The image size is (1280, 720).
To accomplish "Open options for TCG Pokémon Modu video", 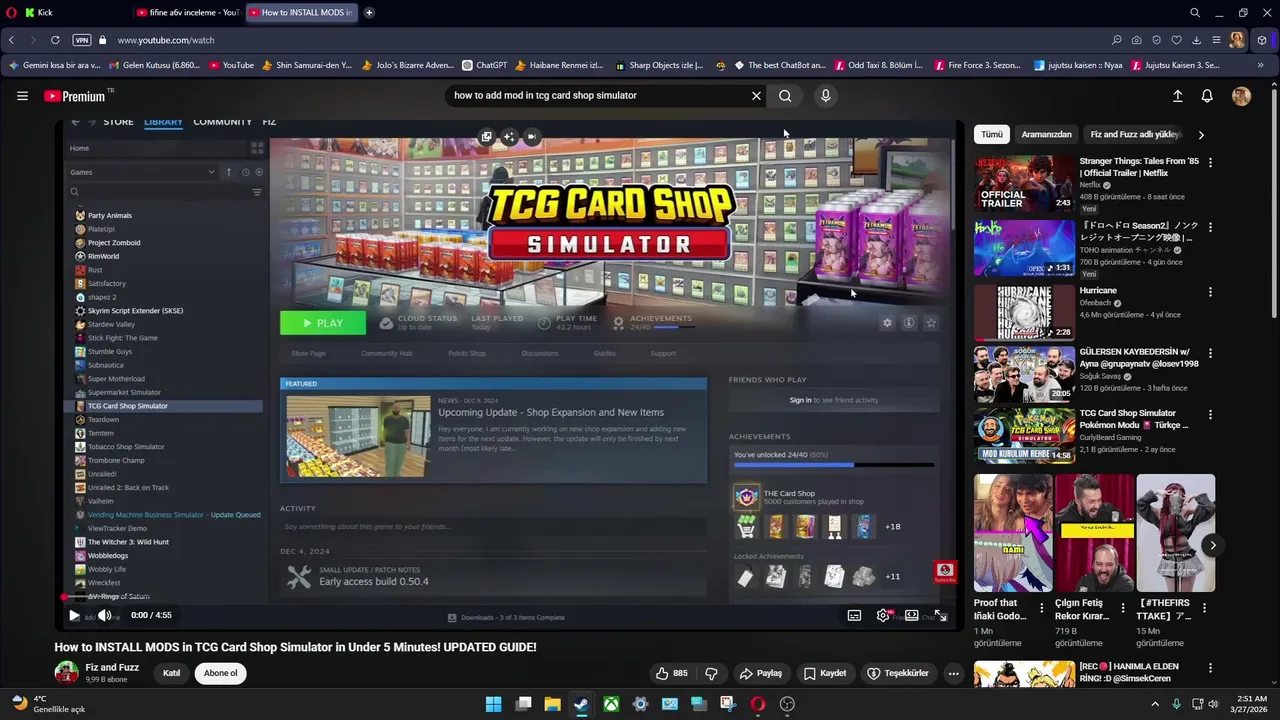I will (x=1210, y=414).
